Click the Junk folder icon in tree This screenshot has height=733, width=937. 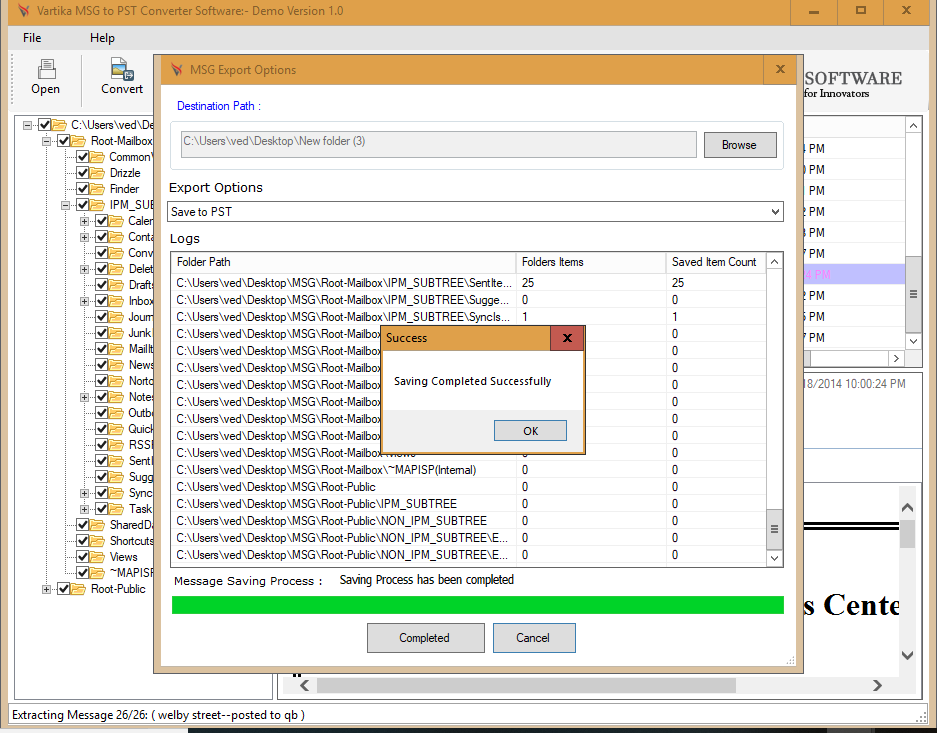point(117,333)
